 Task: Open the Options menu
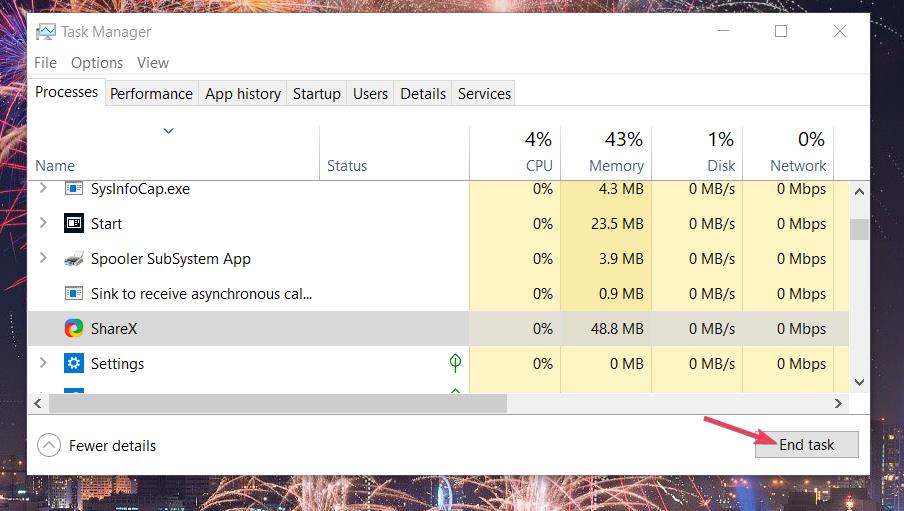[97, 62]
